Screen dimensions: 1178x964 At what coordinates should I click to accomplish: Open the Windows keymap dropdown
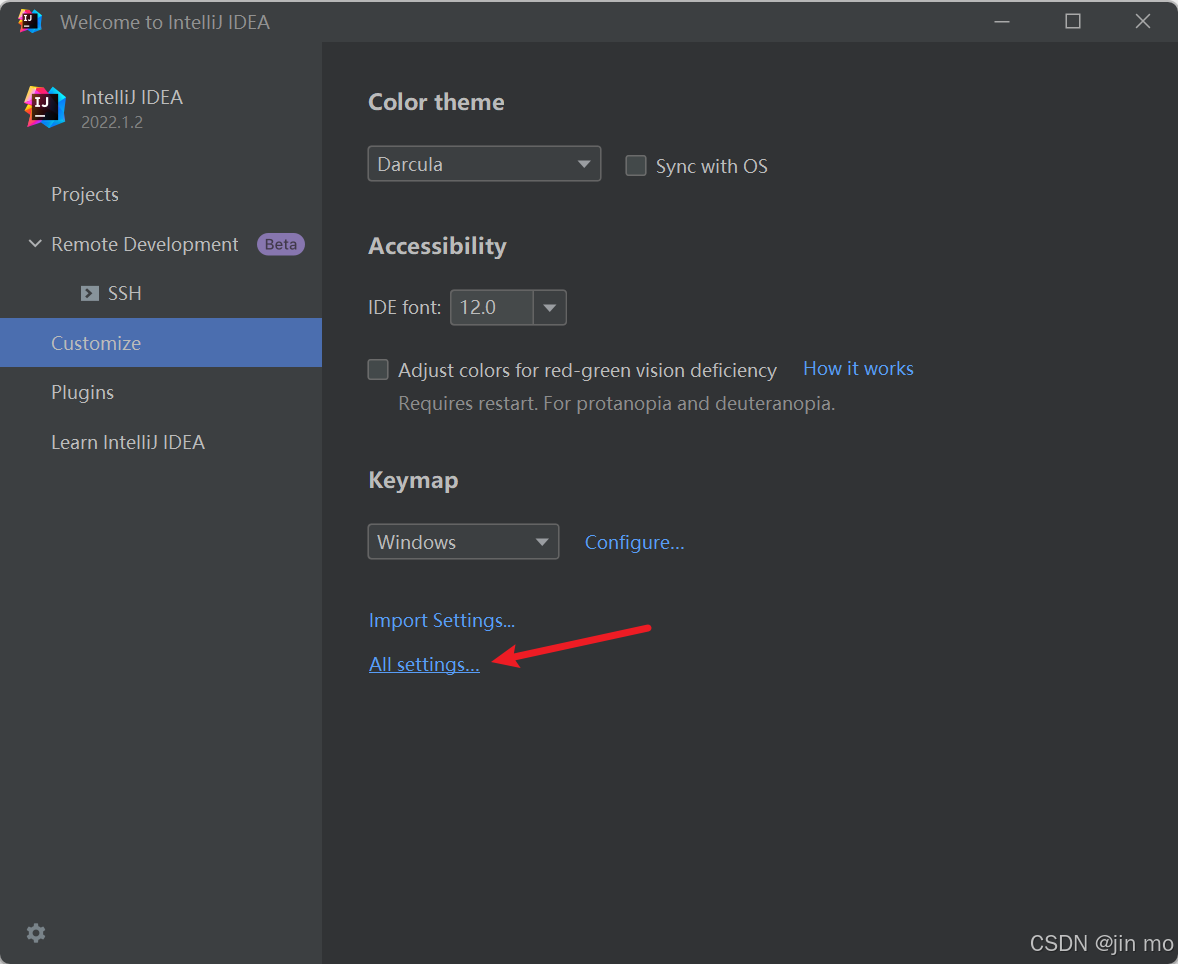(x=463, y=542)
